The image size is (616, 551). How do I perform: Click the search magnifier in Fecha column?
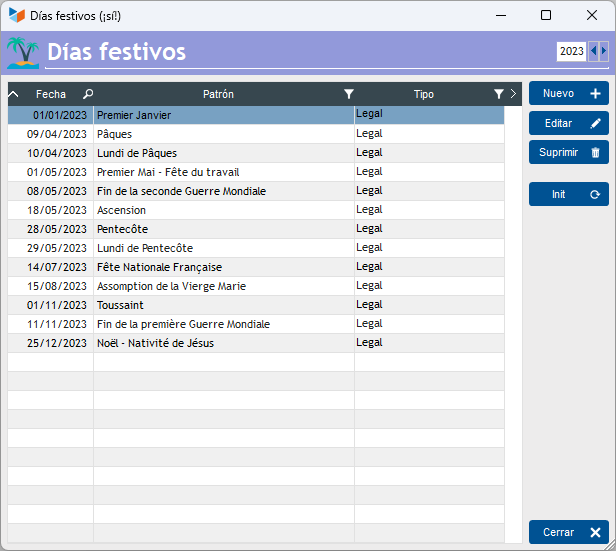(88, 94)
